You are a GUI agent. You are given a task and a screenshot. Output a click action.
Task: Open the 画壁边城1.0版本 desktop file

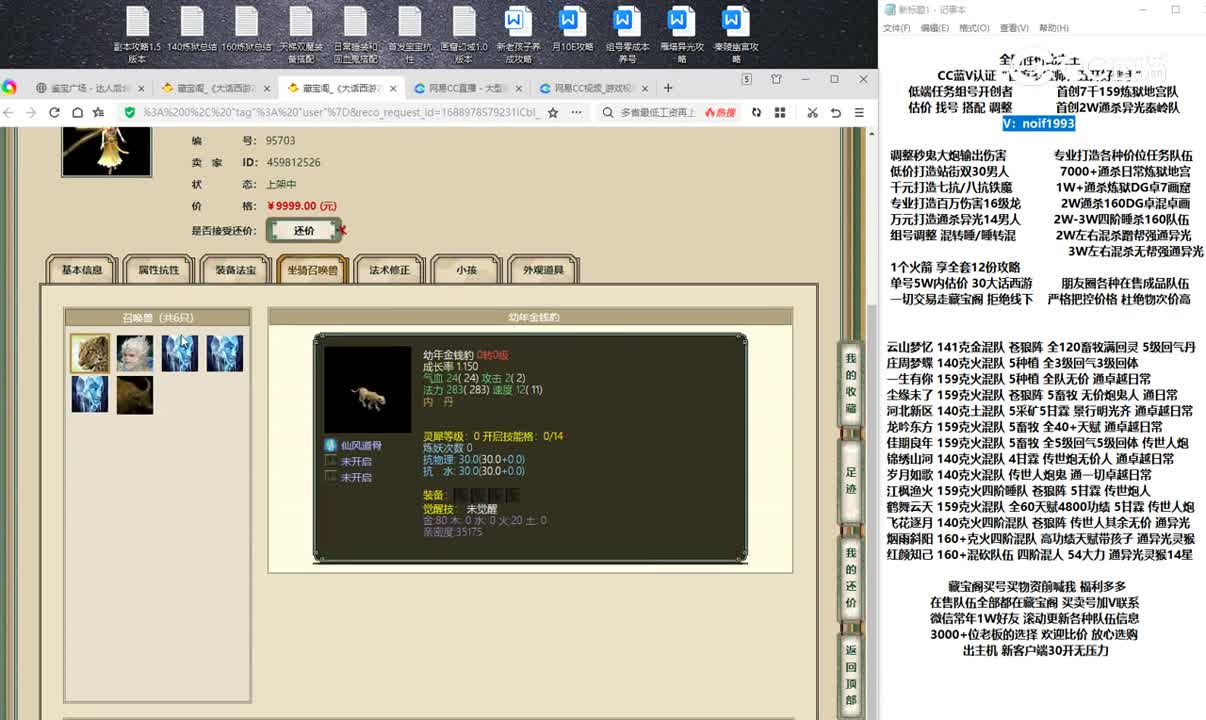coord(463,34)
